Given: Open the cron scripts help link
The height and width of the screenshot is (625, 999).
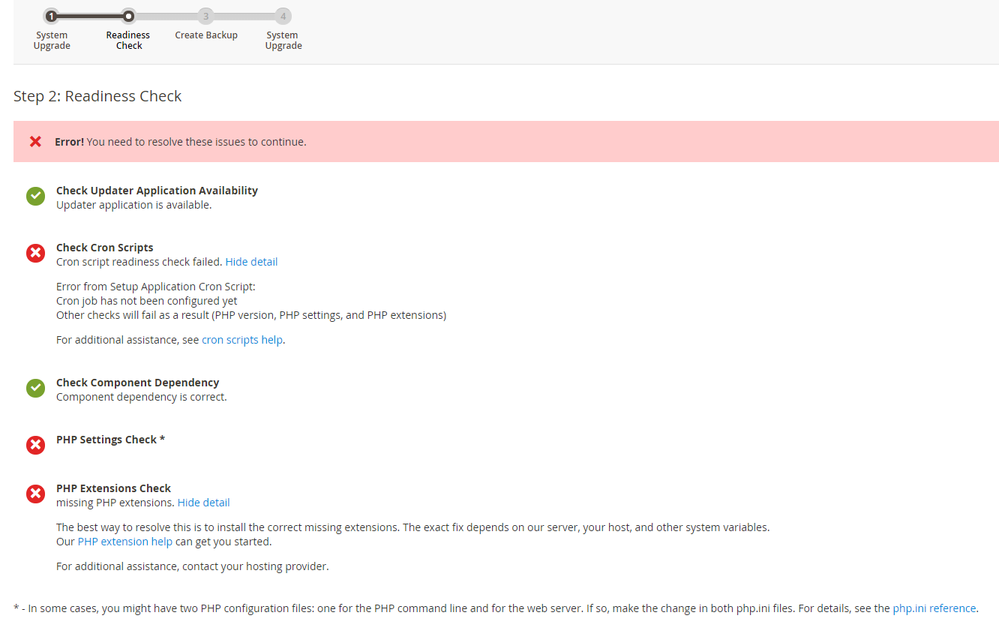Looking at the screenshot, I should [242, 340].
